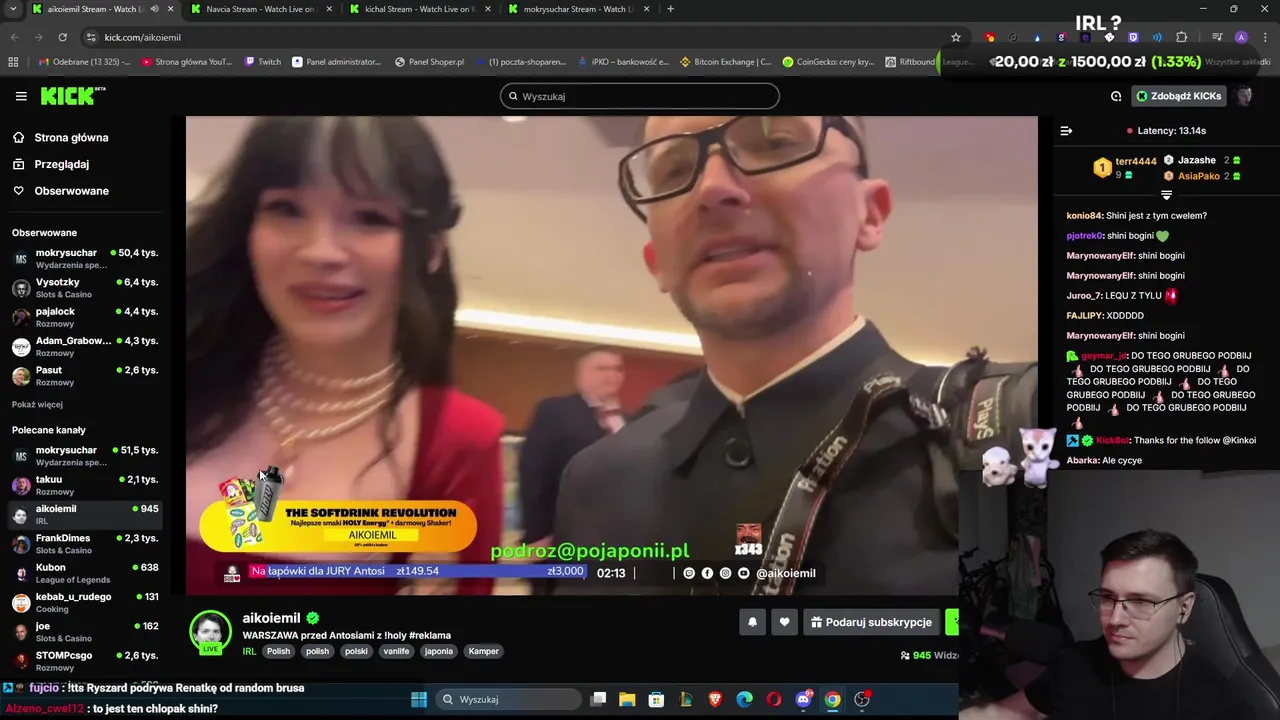1280x720 pixels.
Task: Open the IRL category link
Action: coord(249,651)
